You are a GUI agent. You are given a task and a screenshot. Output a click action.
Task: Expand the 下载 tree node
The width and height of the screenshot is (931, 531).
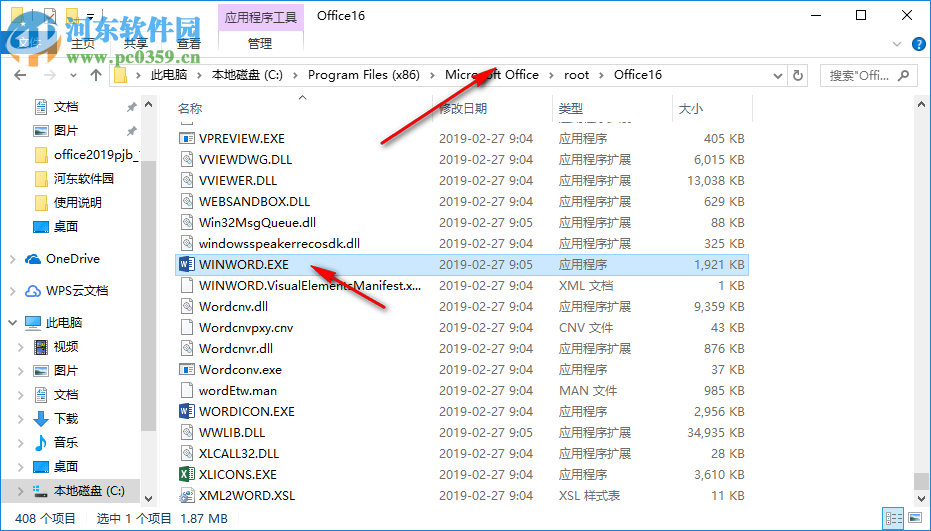[x=21, y=418]
